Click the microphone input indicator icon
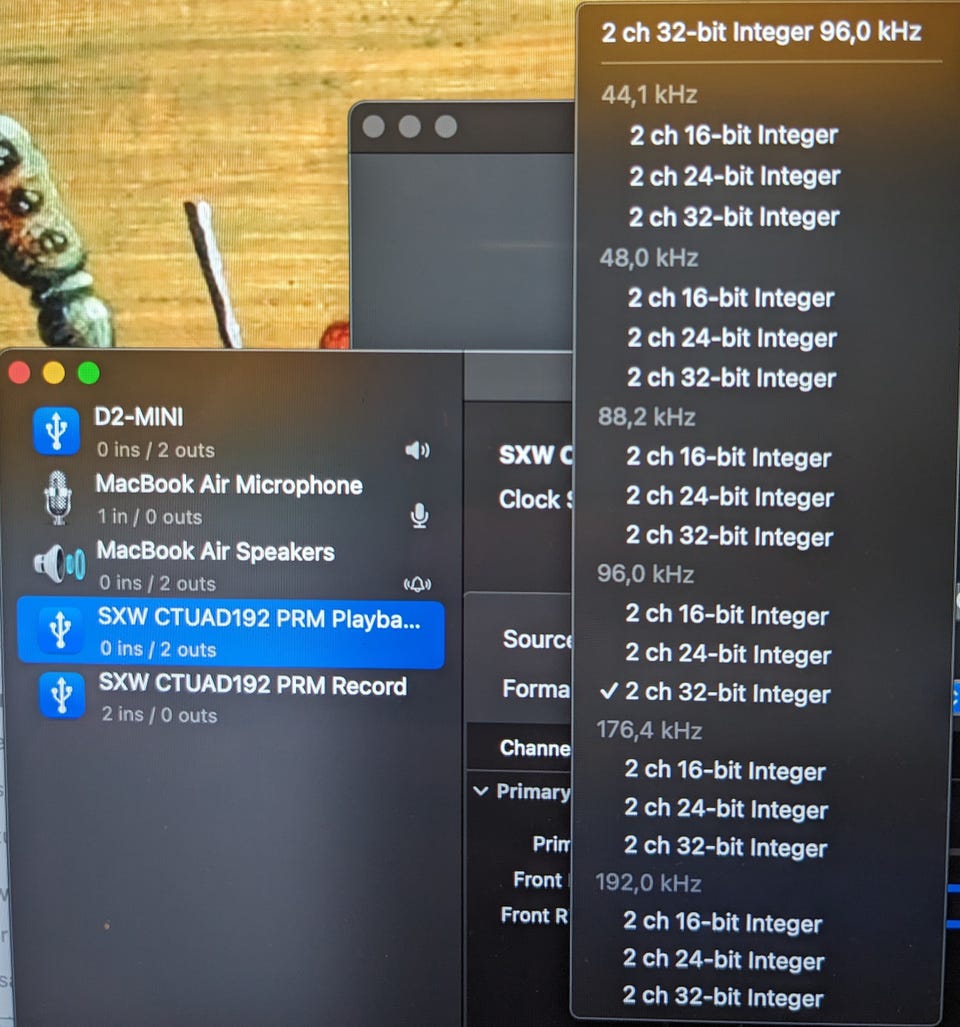The image size is (960, 1027). point(420,516)
